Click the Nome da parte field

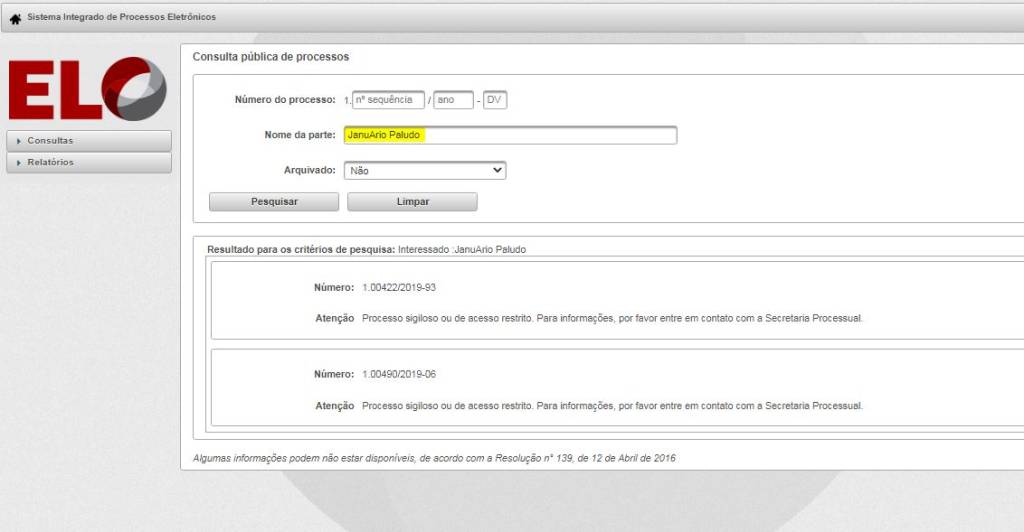point(510,135)
